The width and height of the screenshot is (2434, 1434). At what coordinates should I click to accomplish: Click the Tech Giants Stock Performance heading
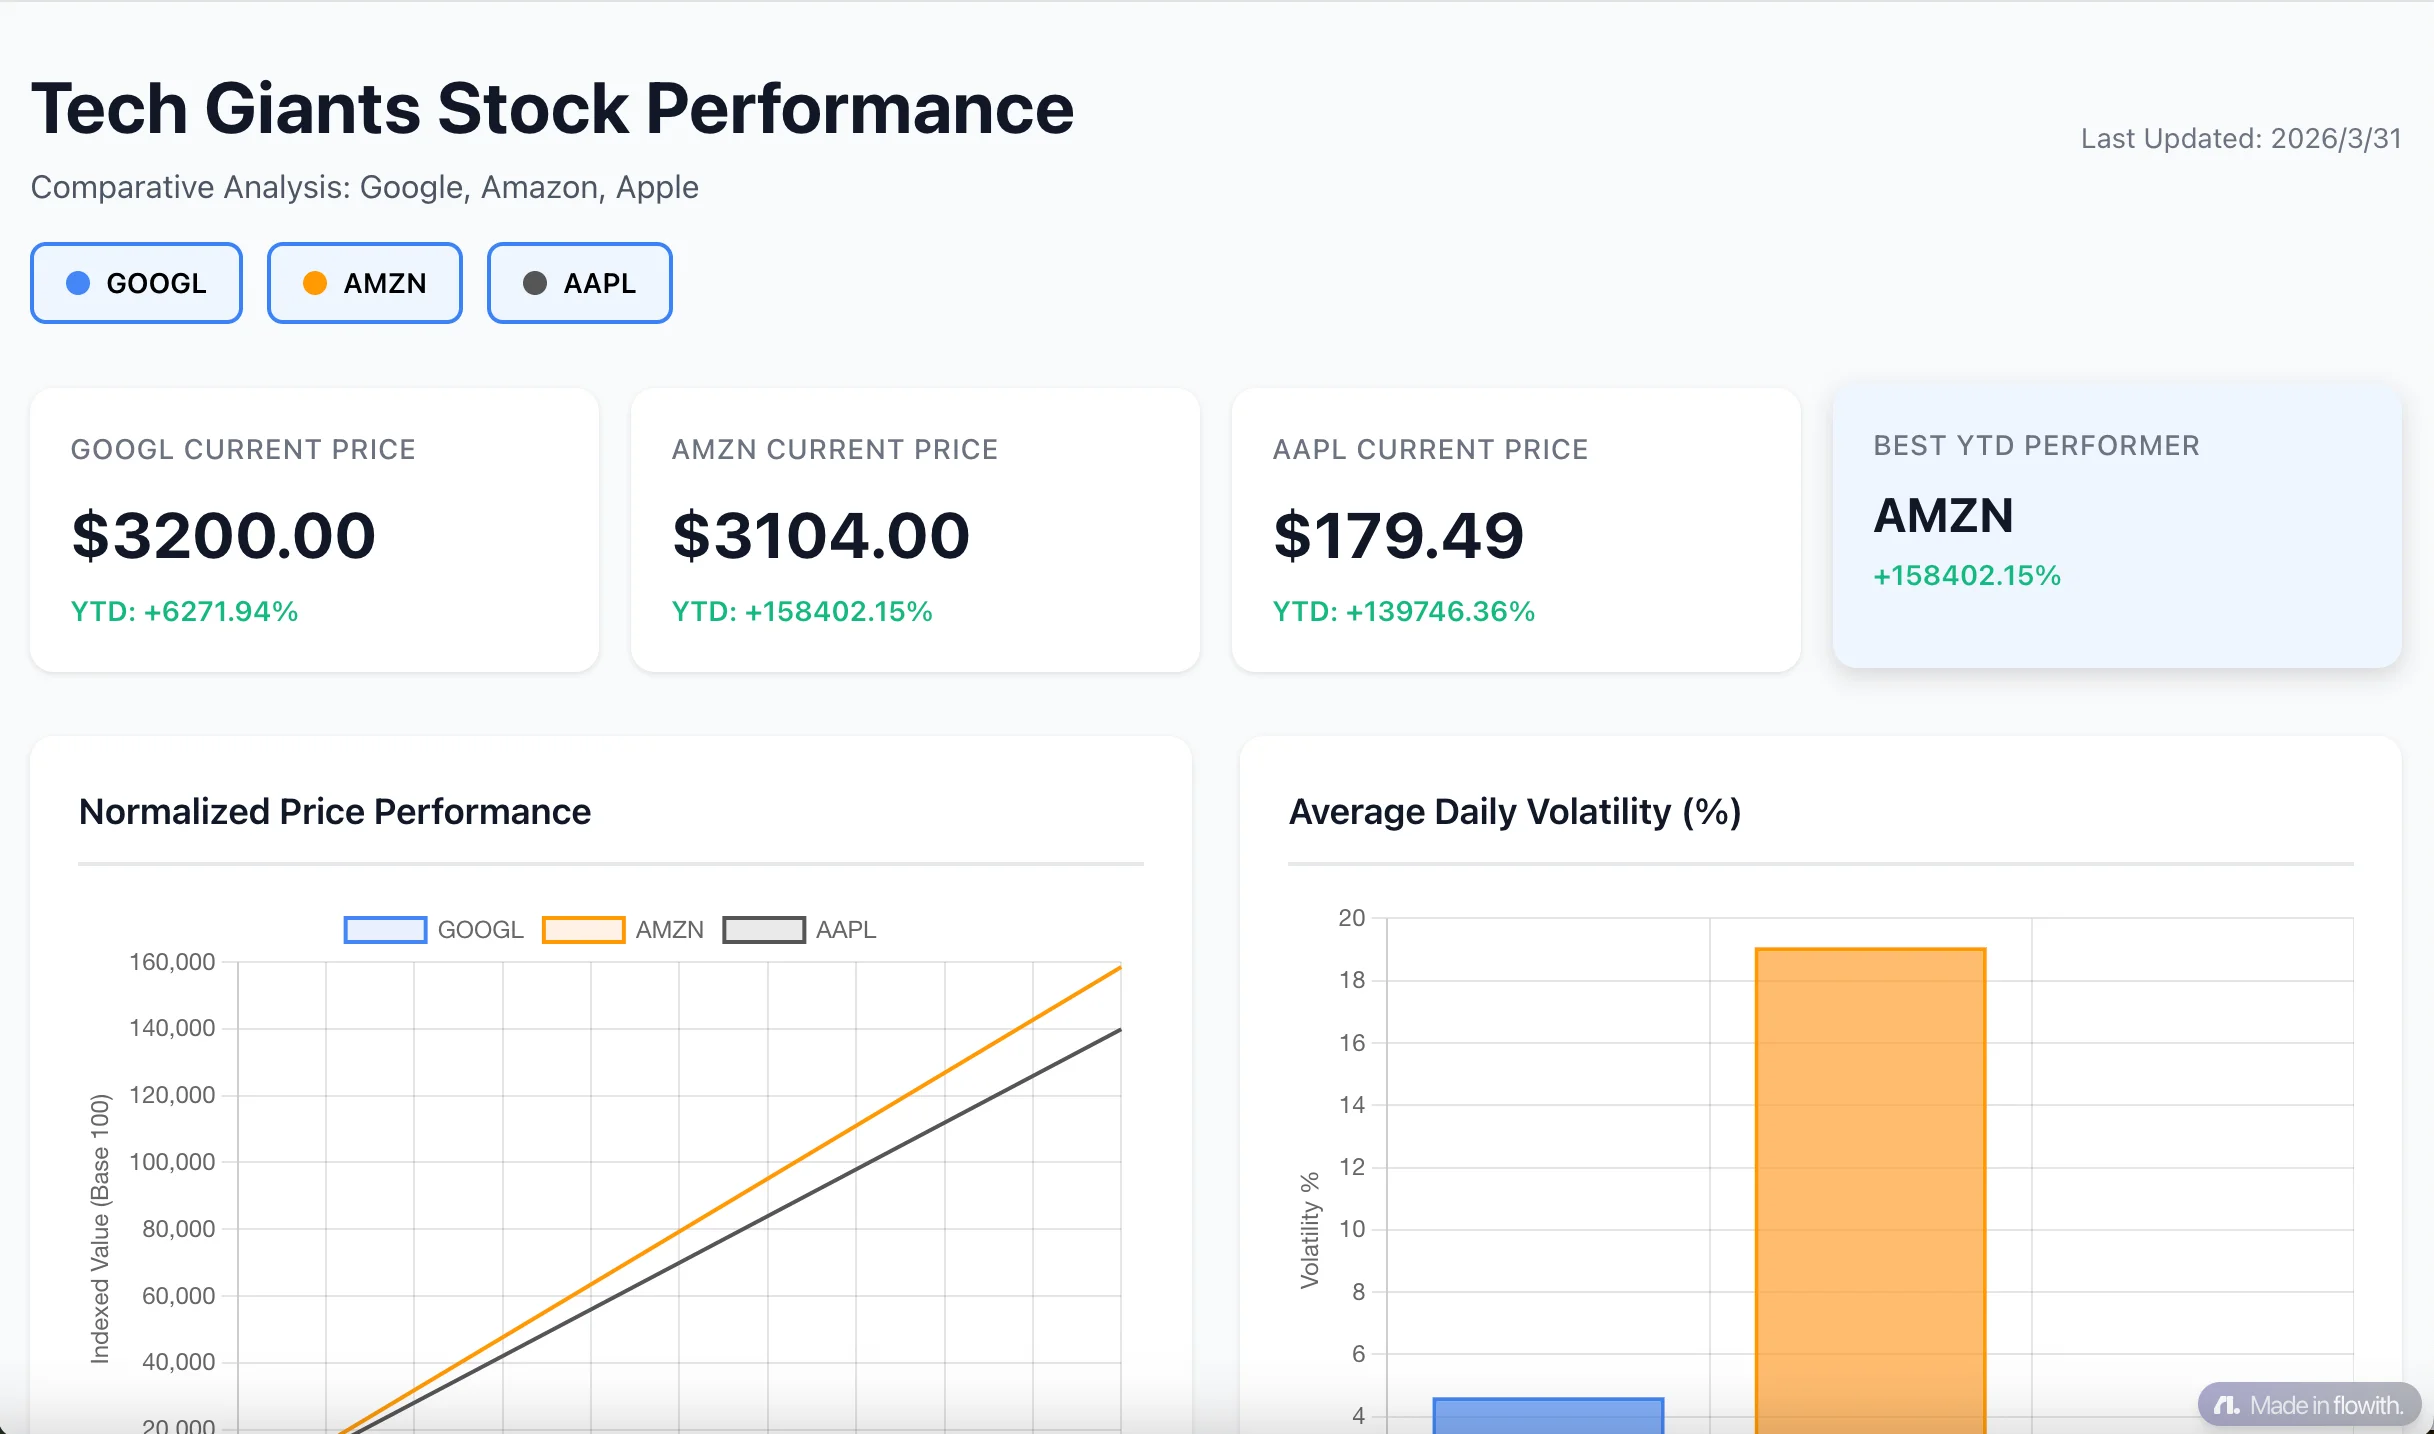553,108
